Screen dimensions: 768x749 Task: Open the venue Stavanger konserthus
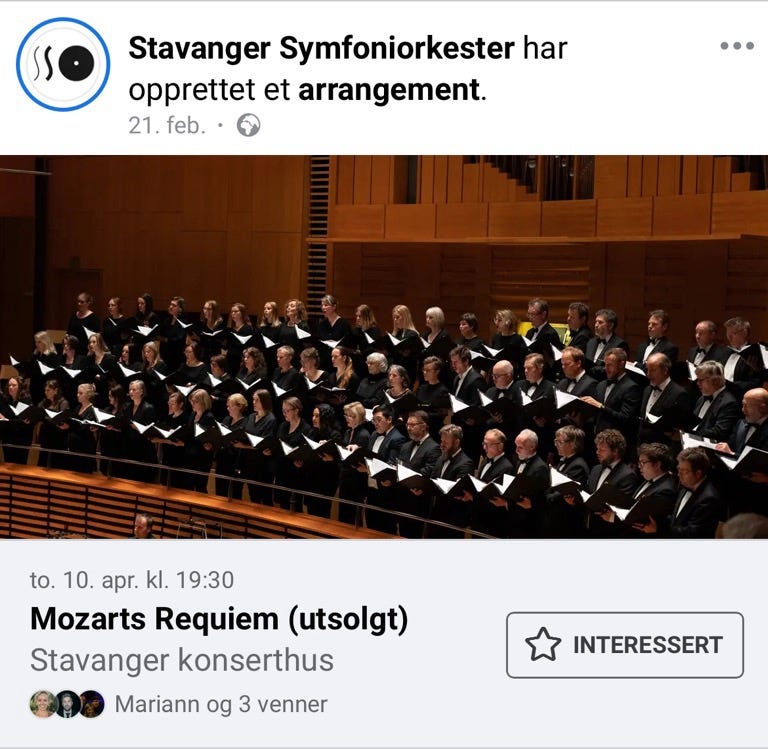(x=182, y=660)
